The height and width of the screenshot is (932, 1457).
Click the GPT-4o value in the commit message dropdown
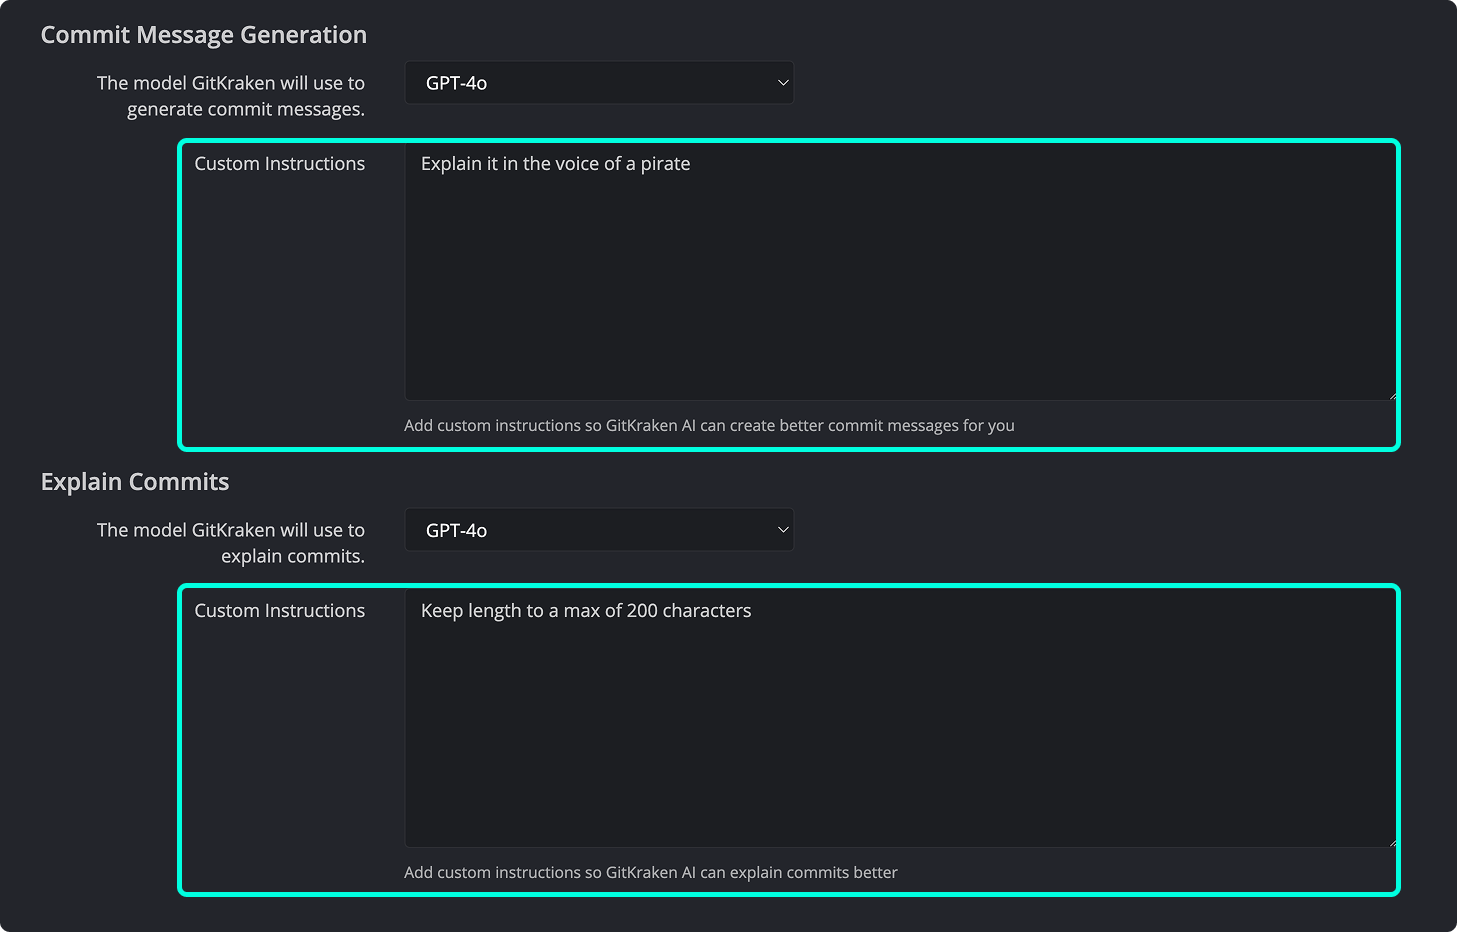coord(456,83)
